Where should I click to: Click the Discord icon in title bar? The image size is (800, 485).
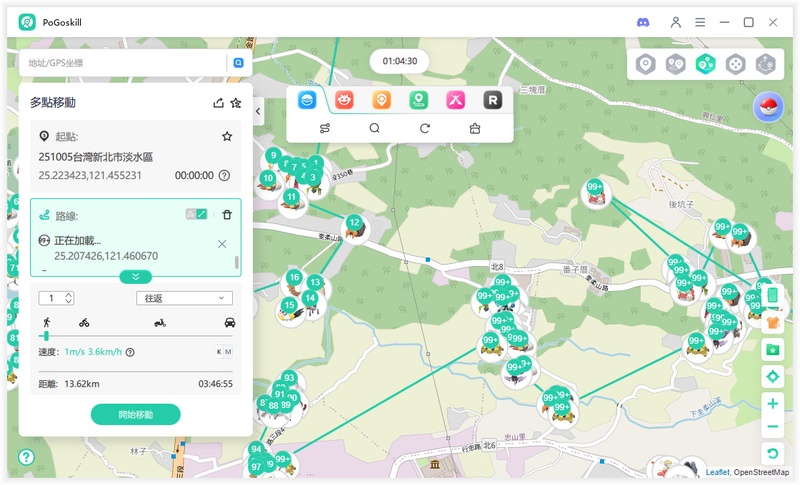coord(642,22)
